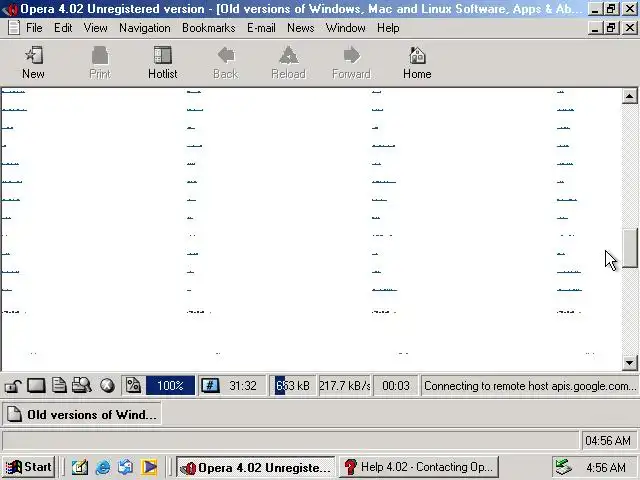The width and height of the screenshot is (640, 480).
Task: Click the round globe status icon
Action: tap(107, 386)
